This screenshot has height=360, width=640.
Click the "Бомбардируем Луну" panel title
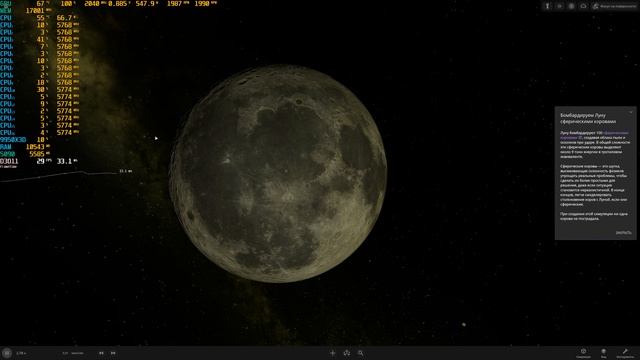pyautogui.click(x=588, y=118)
